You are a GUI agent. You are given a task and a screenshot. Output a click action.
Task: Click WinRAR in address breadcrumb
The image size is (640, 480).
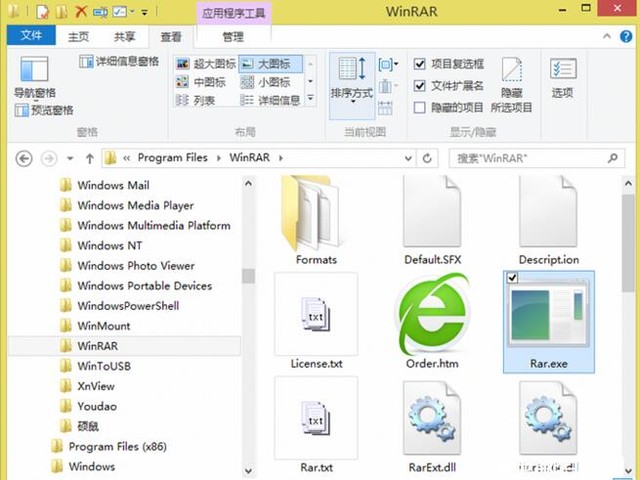249,158
